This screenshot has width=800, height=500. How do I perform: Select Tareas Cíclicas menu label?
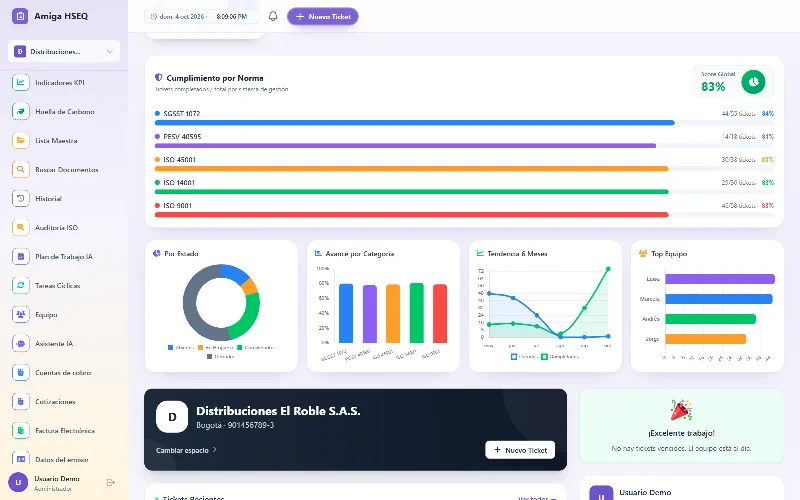[x=58, y=286]
